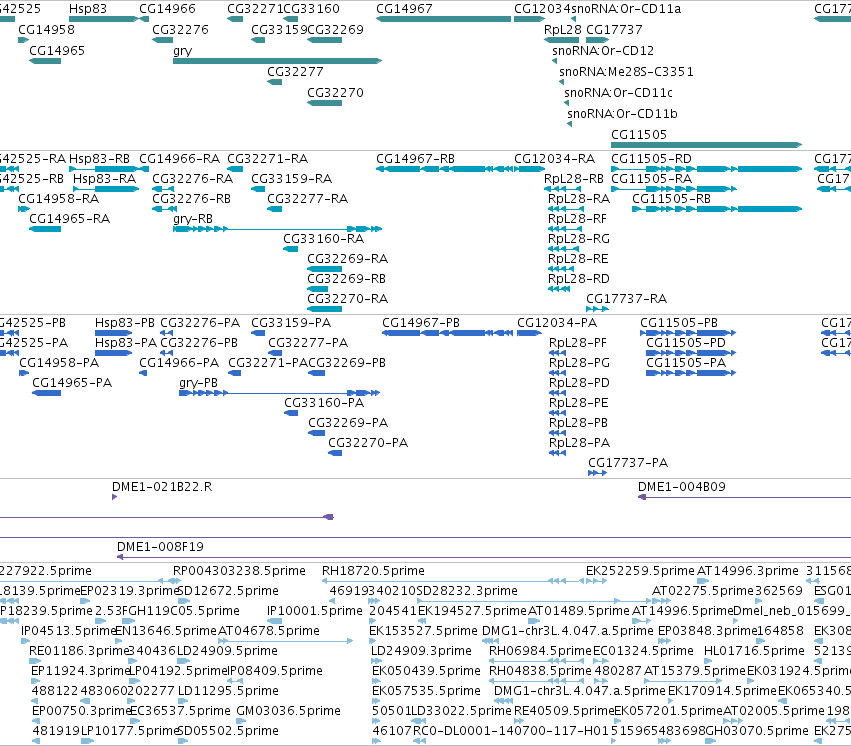Screen dimensions: 851x746
Task: Click the CG11505-PD protein label
Action: click(686, 343)
